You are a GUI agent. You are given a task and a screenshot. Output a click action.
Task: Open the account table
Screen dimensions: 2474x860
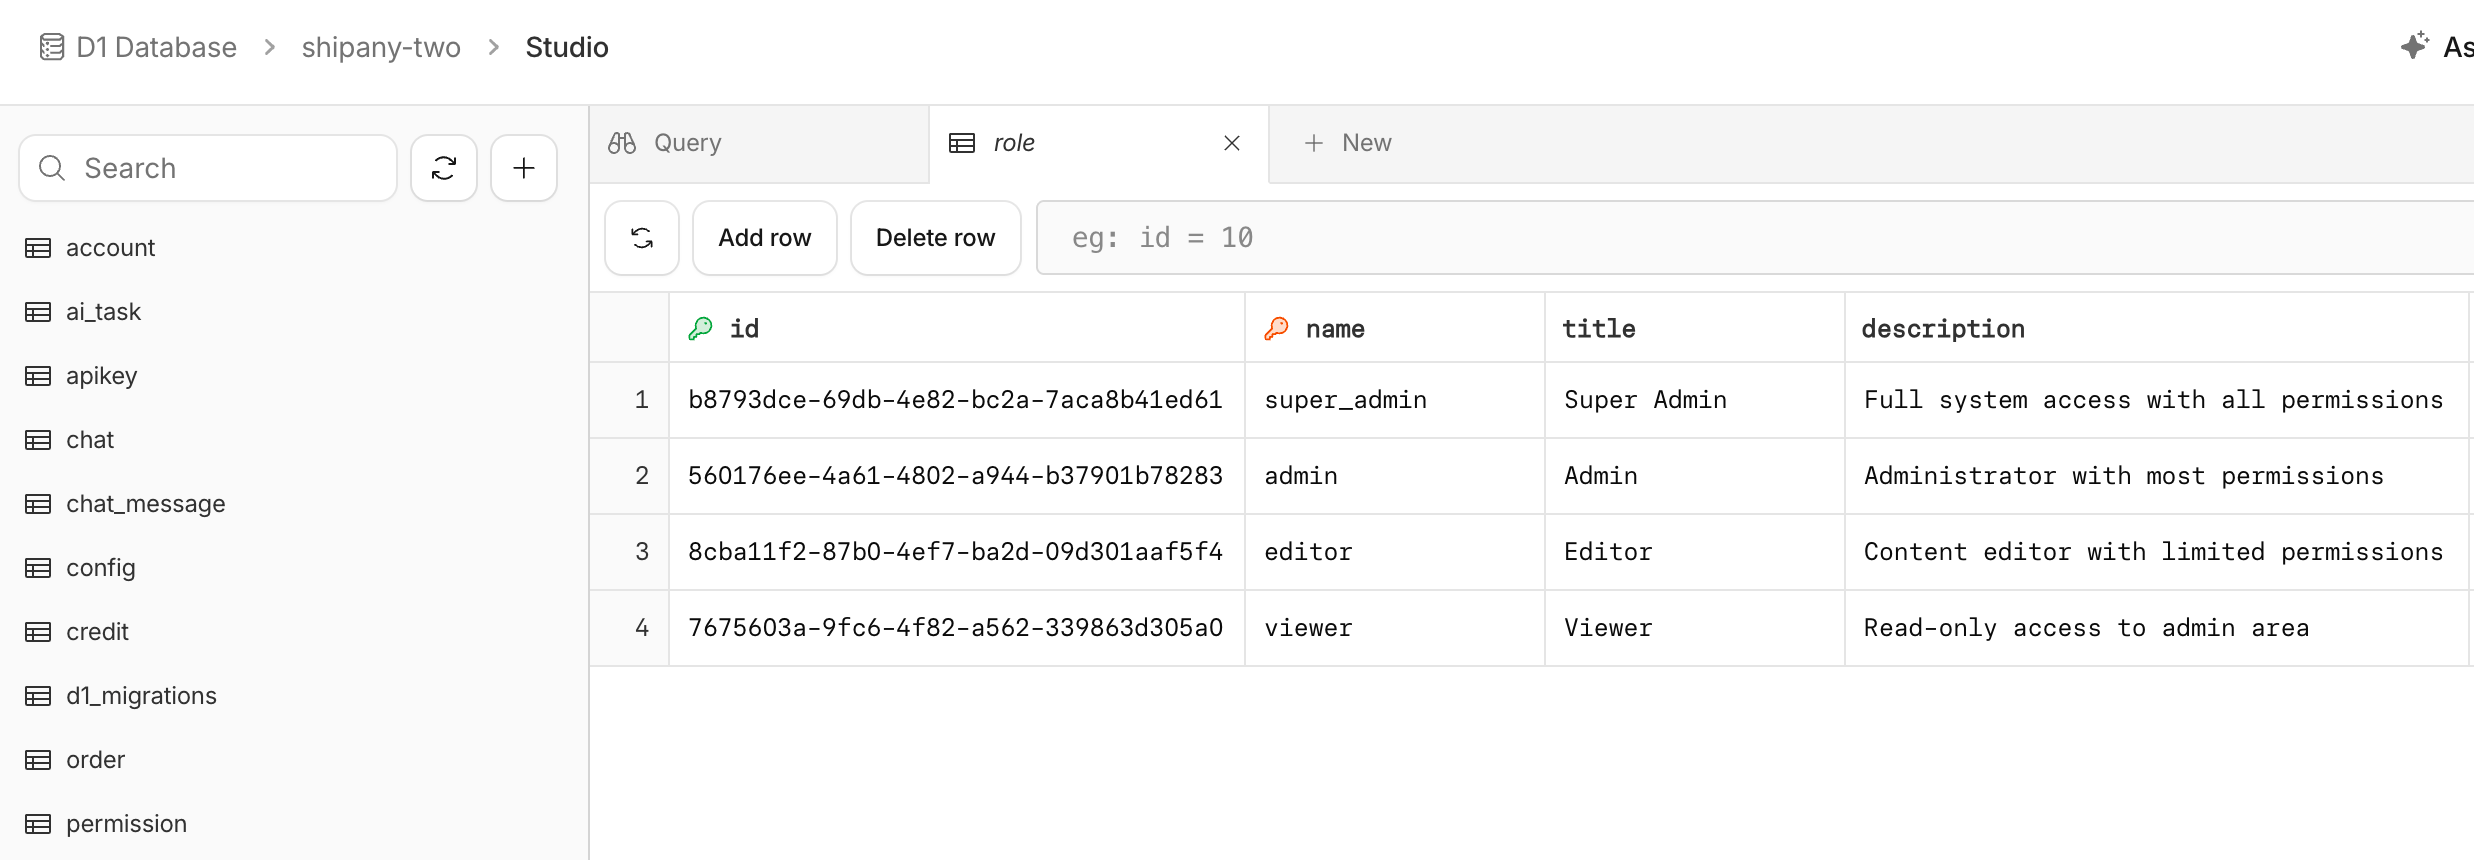(x=110, y=248)
